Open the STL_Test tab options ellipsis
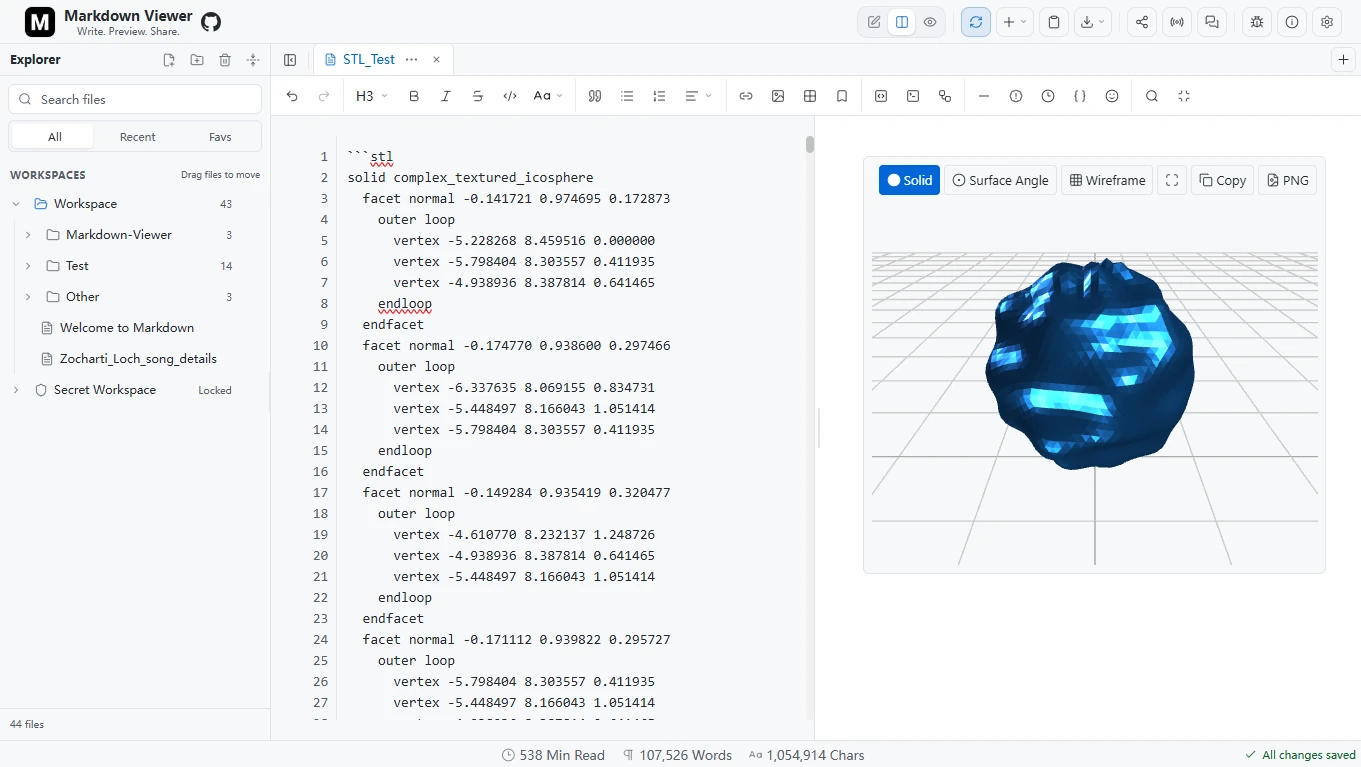 (x=412, y=60)
